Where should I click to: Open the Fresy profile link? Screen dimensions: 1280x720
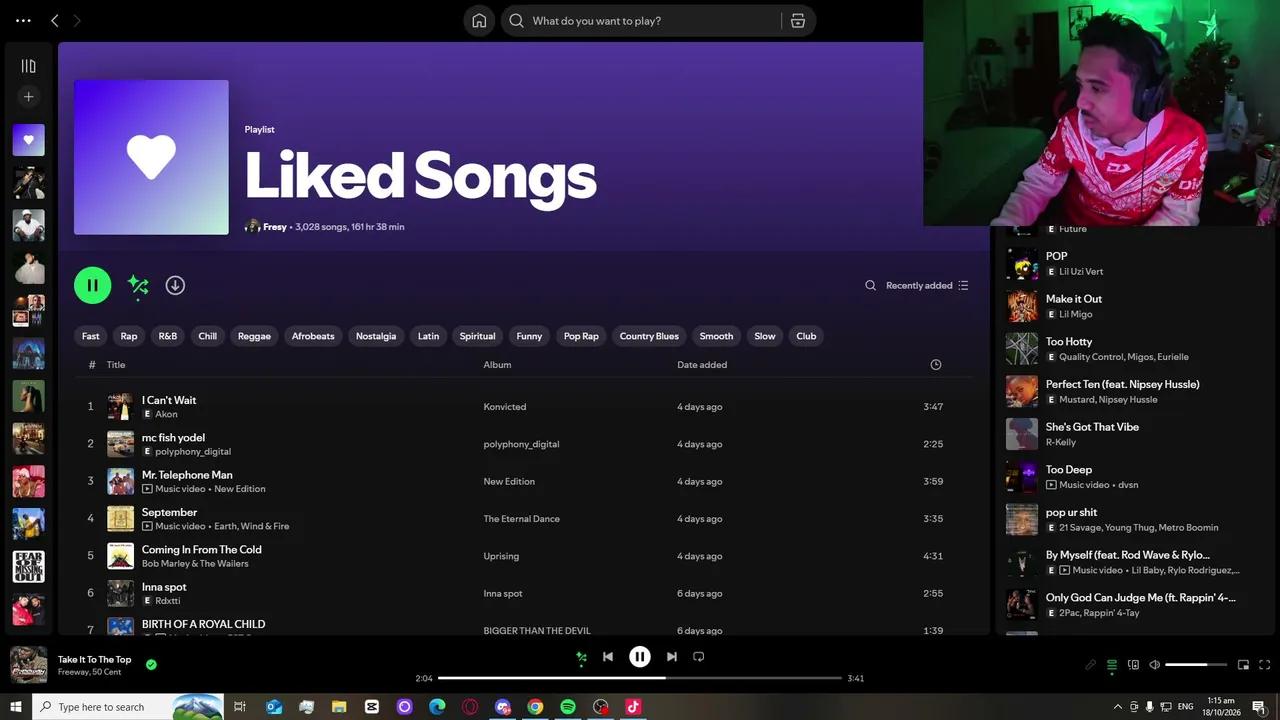pos(275,227)
